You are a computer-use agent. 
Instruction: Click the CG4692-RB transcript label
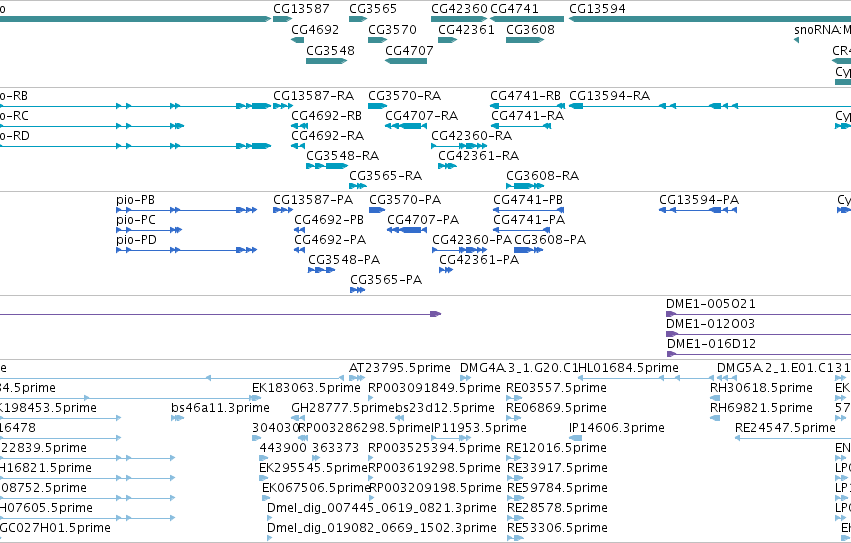(x=326, y=116)
